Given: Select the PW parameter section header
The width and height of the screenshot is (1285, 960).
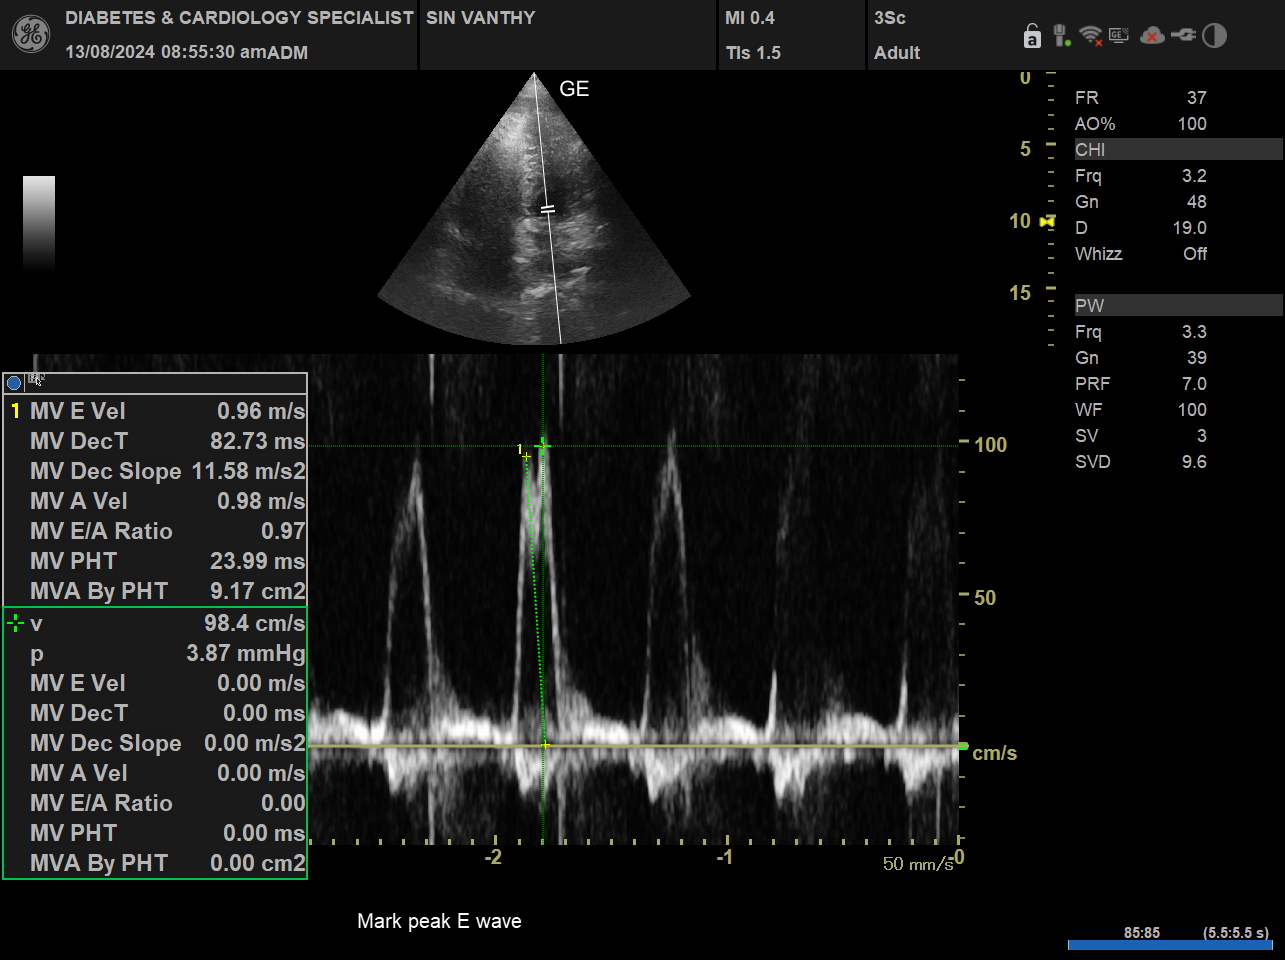Looking at the screenshot, I should pyautogui.click(x=1177, y=306).
